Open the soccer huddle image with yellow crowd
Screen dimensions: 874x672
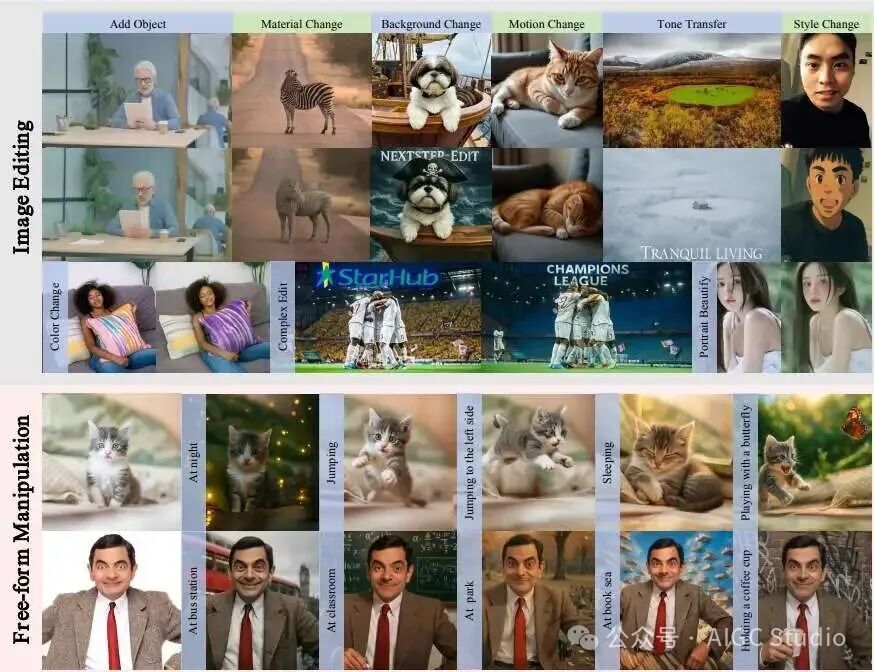[x=388, y=318]
